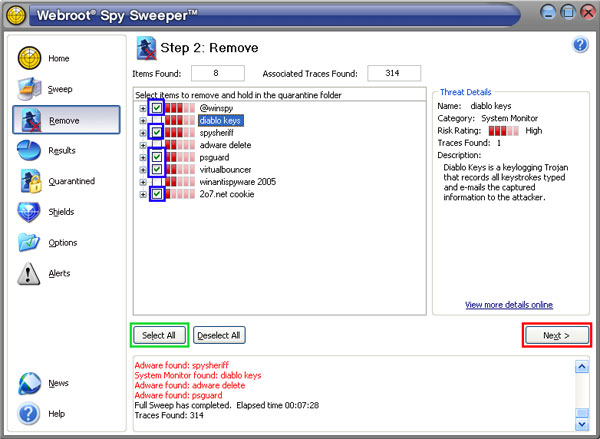600x439 pixels.
Task: Click the Next > button
Action: (x=557, y=335)
